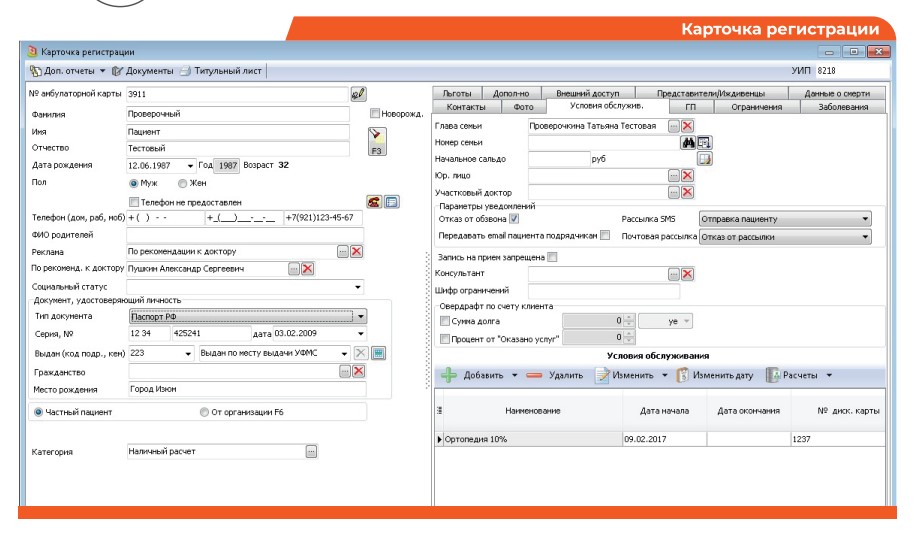
Task: Open the Тип документа dropdown arrow
Action: click(361, 316)
